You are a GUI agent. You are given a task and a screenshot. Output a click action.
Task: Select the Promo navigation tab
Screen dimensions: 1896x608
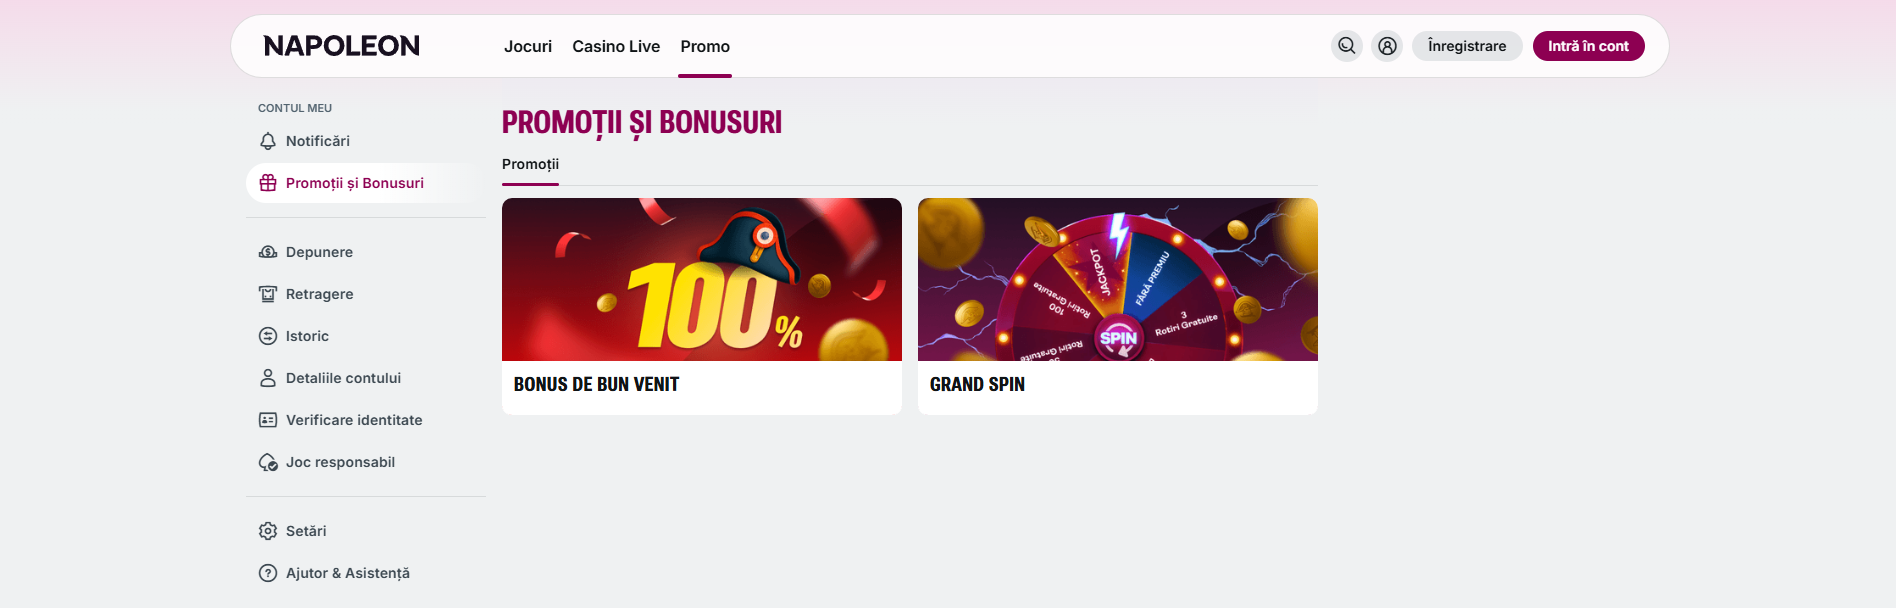pyautogui.click(x=705, y=46)
